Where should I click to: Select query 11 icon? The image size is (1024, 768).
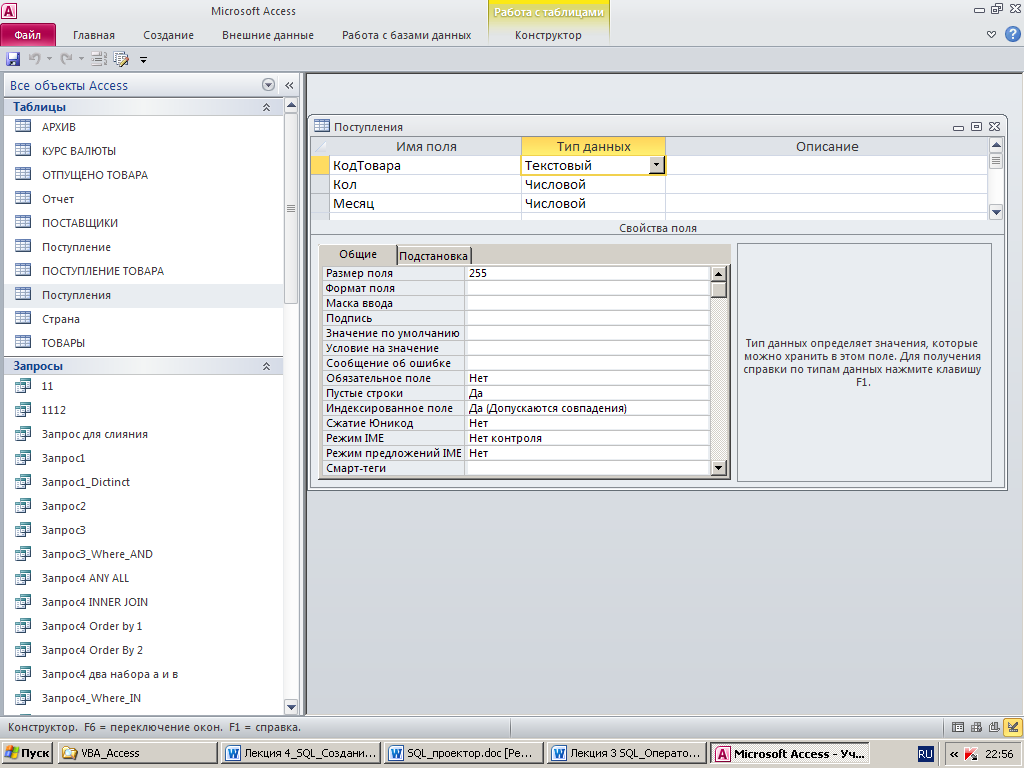coord(23,386)
